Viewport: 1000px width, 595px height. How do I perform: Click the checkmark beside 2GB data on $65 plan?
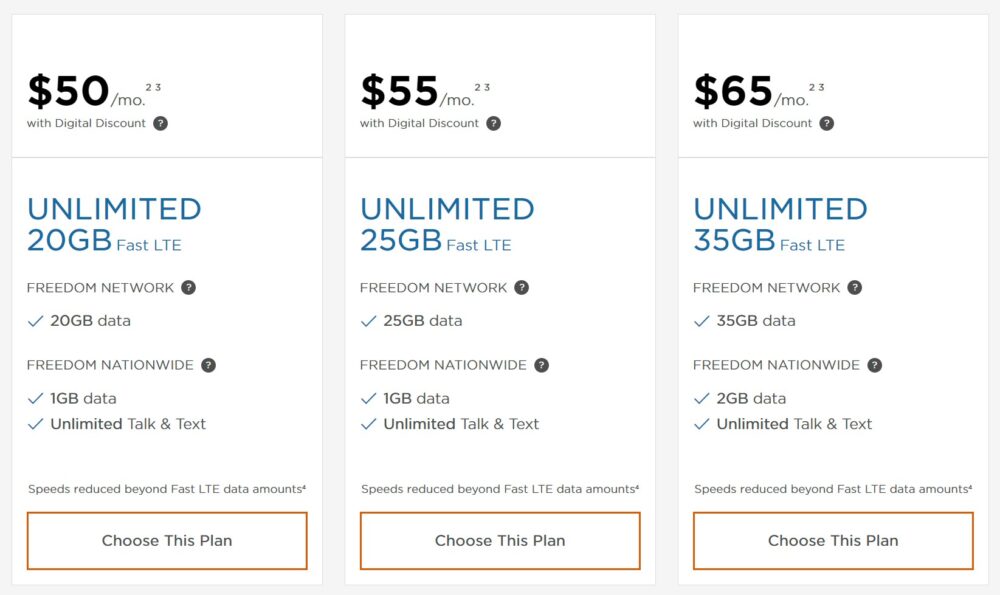[700, 398]
